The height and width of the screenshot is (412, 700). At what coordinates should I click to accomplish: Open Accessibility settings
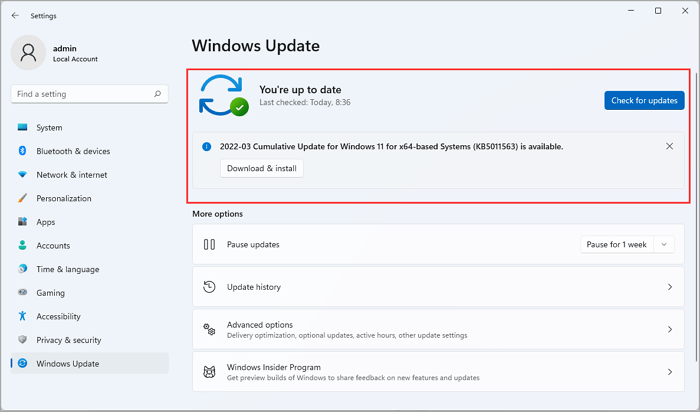tap(90, 316)
